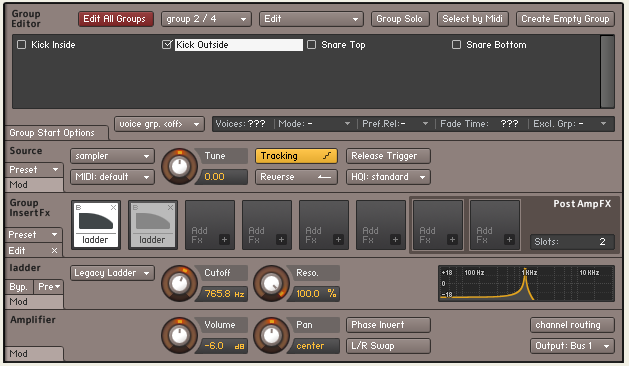This screenshot has width=629, height=366.
Task: Add an effect in the fourth insert slot
Action: (267, 225)
